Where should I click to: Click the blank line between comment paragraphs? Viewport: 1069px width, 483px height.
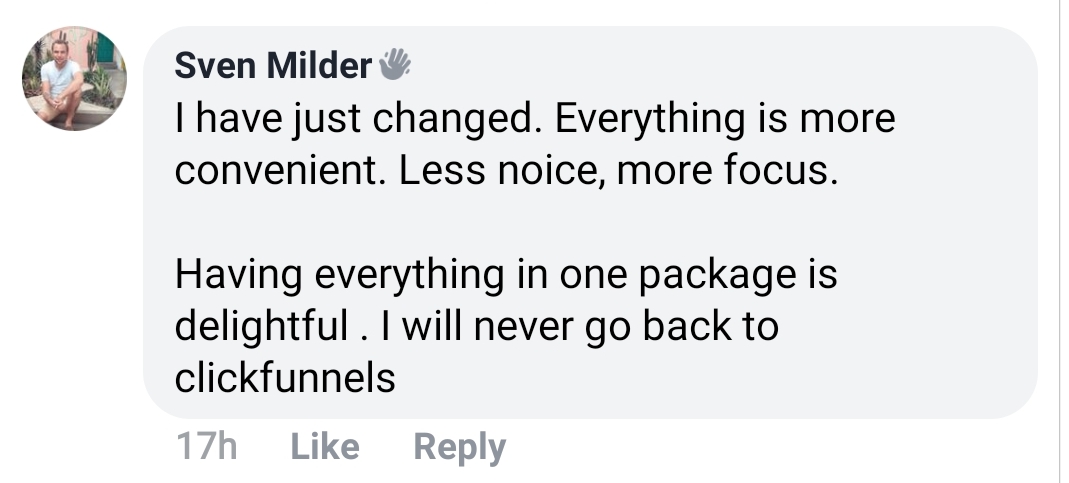[500, 224]
